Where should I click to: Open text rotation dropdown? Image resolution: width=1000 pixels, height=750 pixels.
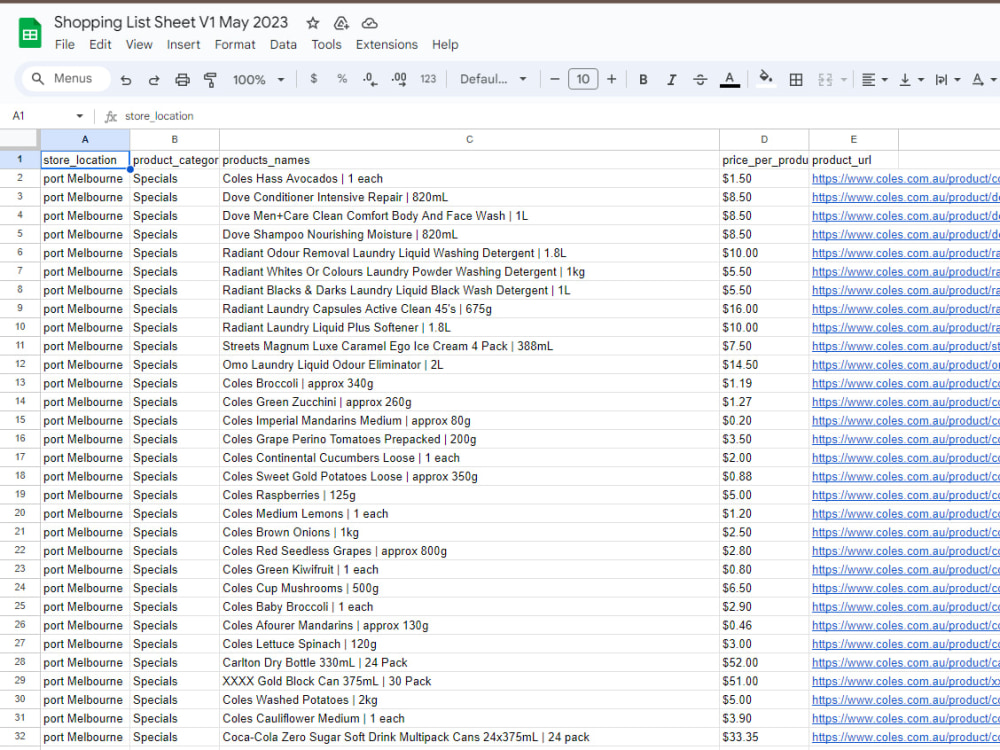pyautogui.click(x=983, y=80)
